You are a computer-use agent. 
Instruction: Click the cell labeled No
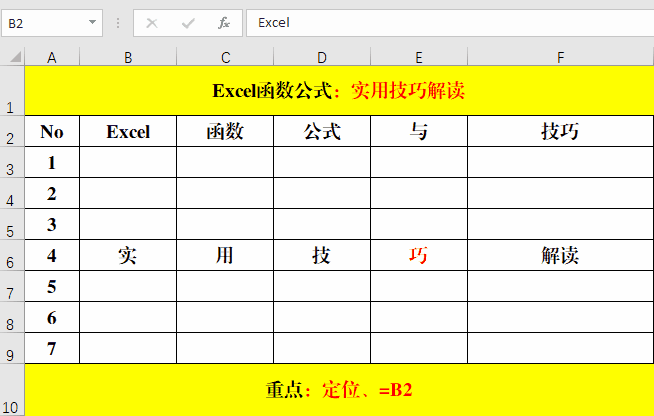(x=52, y=131)
